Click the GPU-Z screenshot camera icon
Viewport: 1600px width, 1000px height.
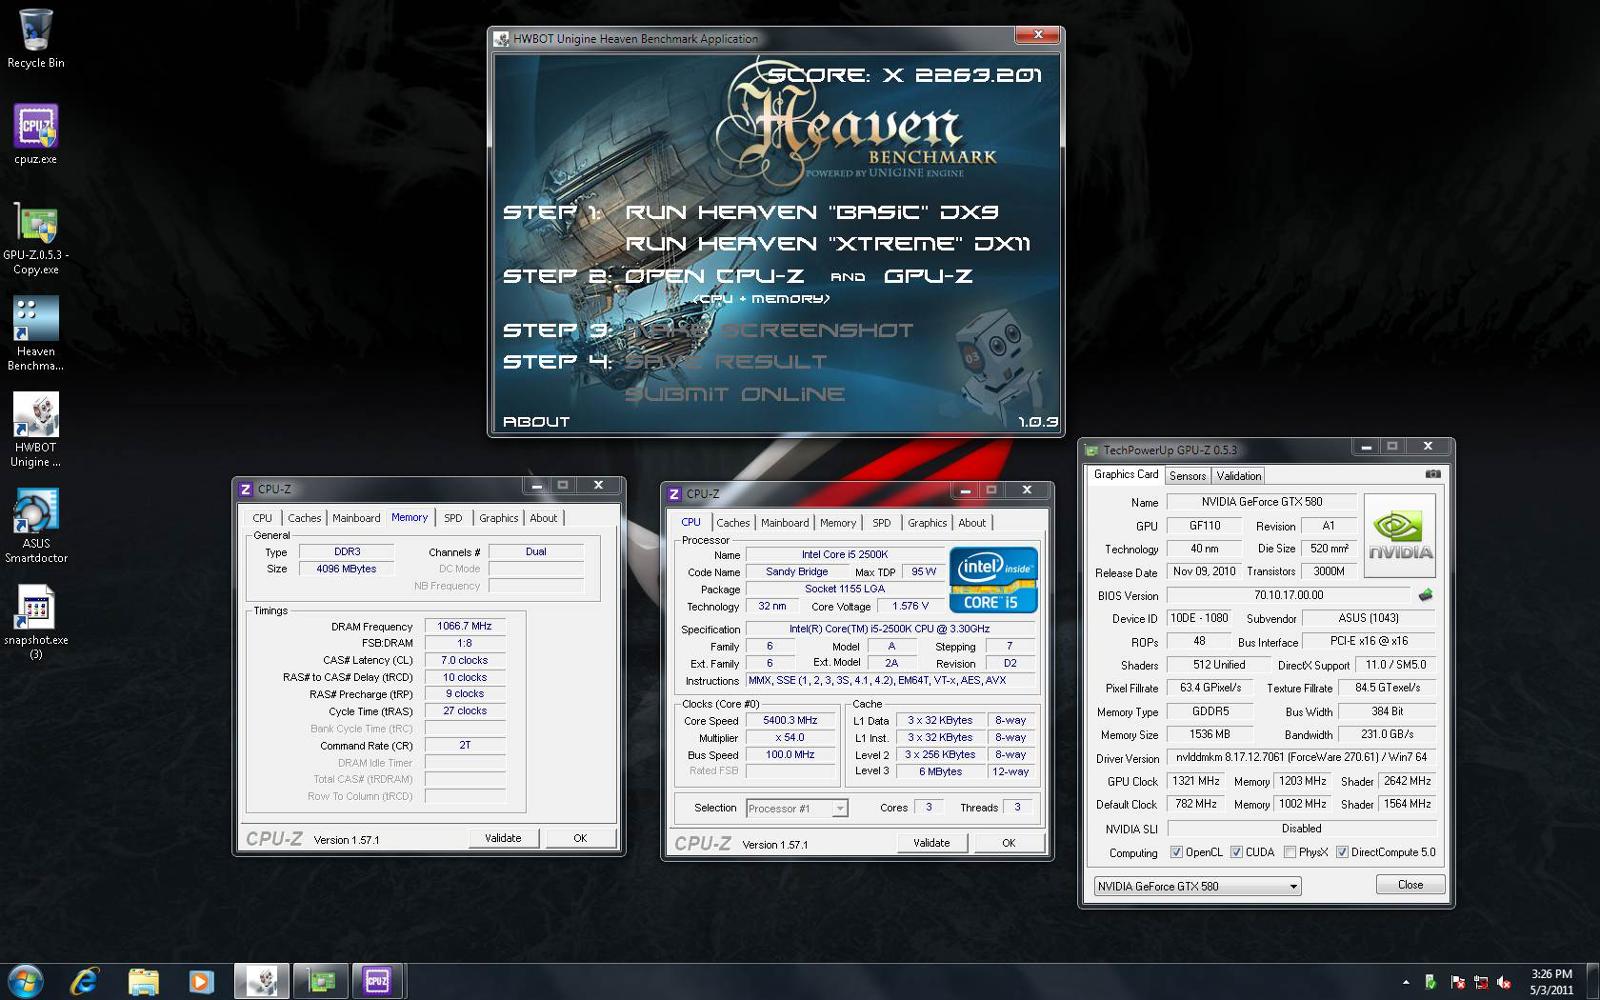click(x=1432, y=474)
